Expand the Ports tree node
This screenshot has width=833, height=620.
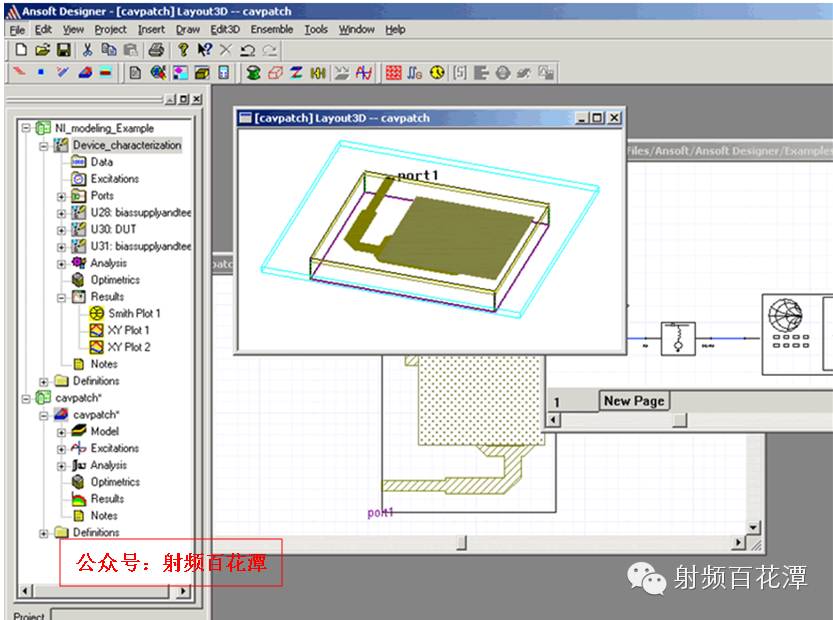point(61,196)
